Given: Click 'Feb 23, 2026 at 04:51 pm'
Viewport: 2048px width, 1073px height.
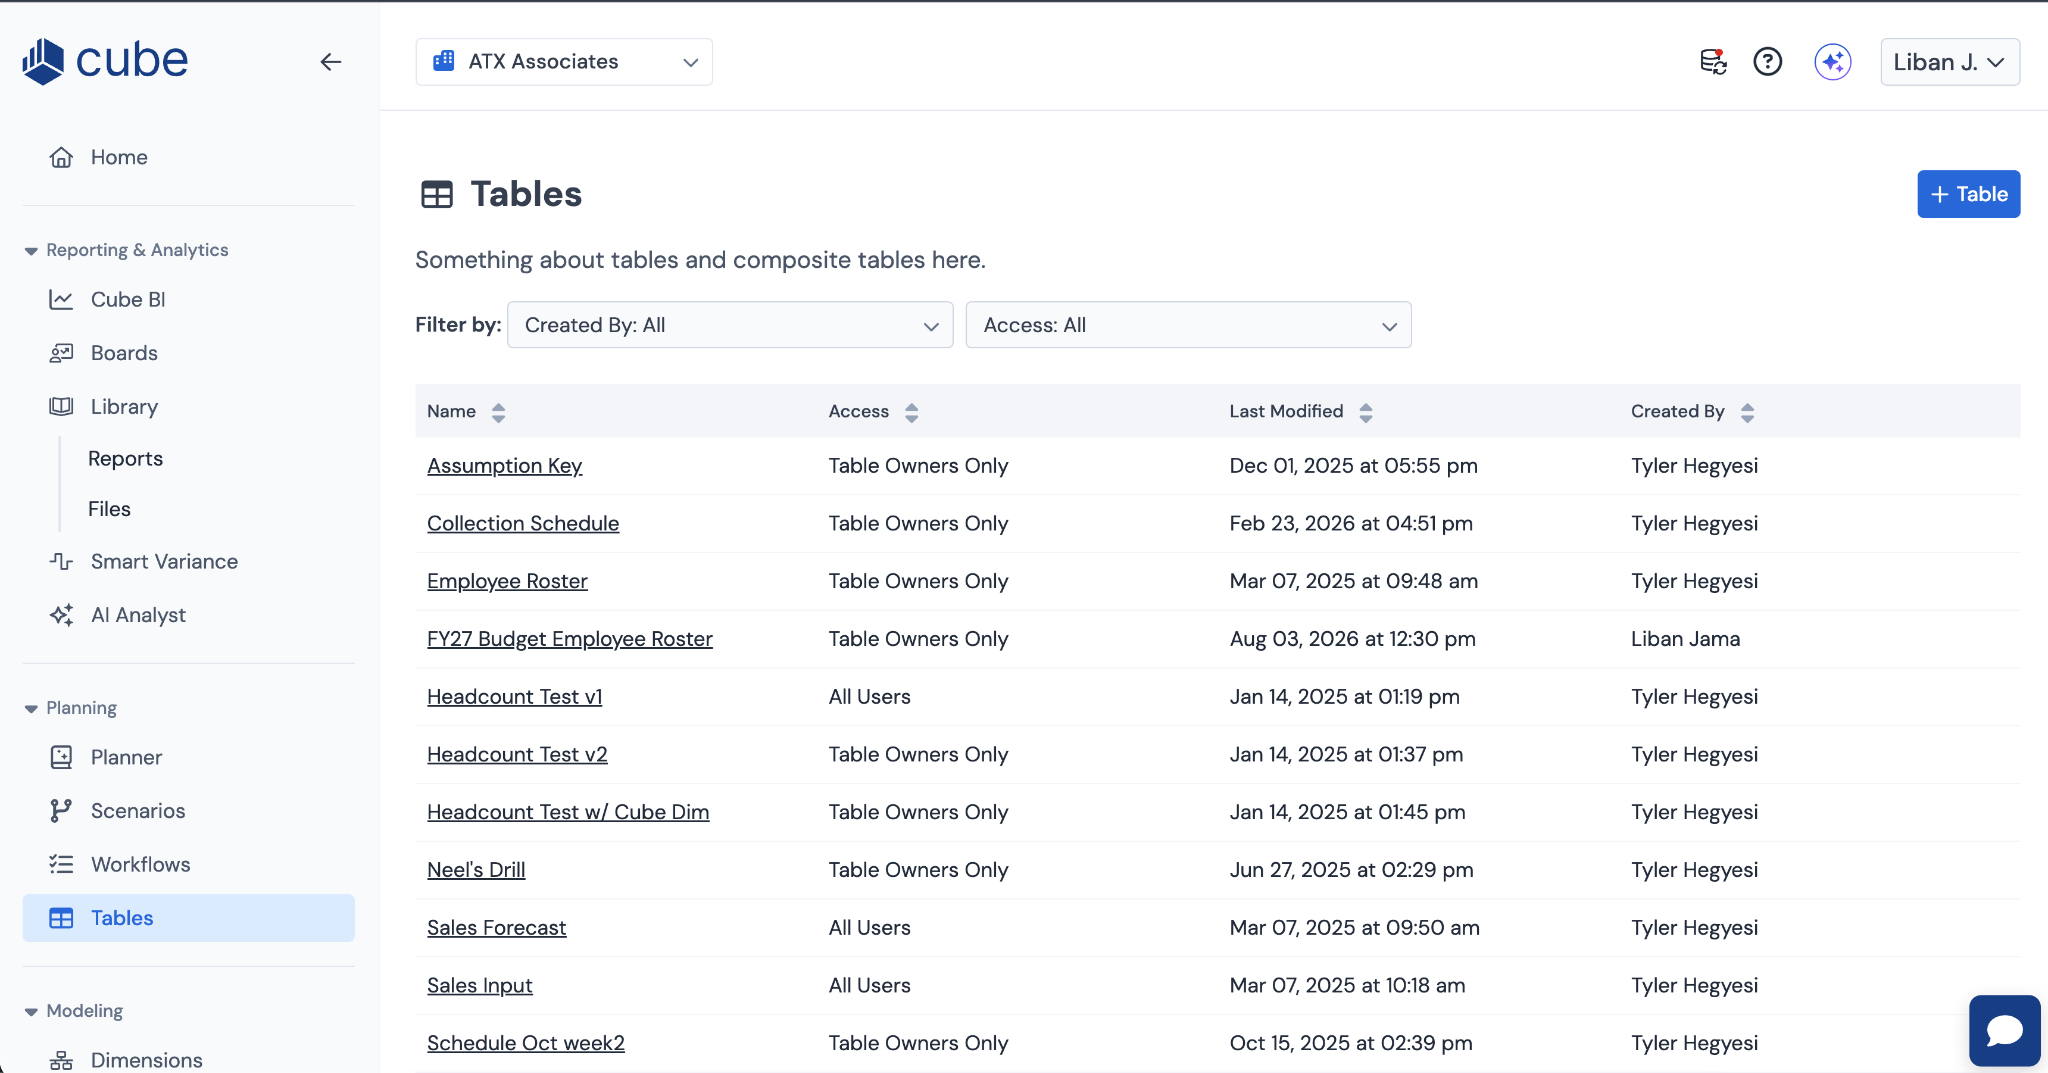Looking at the screenshot, I should (x=1351, y=524).
